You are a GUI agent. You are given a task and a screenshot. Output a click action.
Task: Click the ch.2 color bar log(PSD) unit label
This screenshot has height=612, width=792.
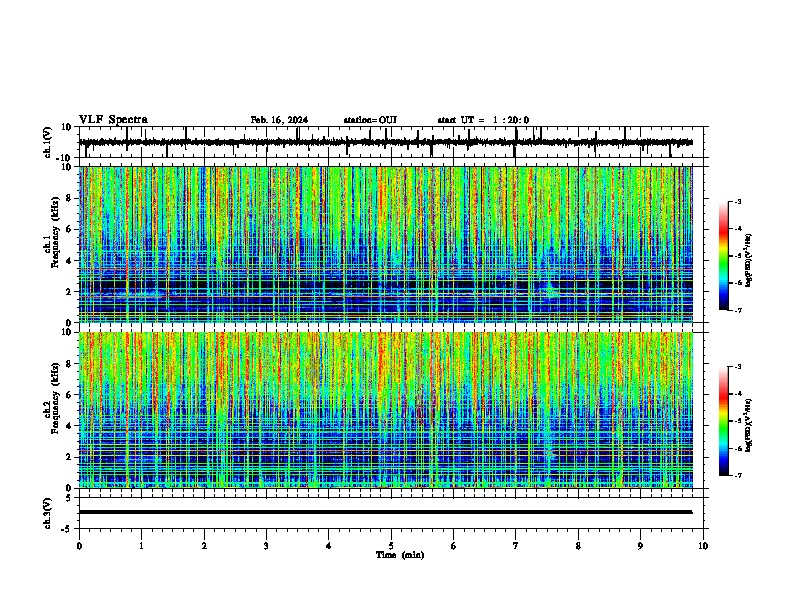pos(749,425)
